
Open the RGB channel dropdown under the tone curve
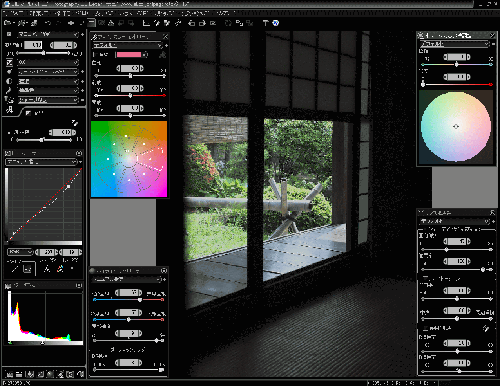20,252
